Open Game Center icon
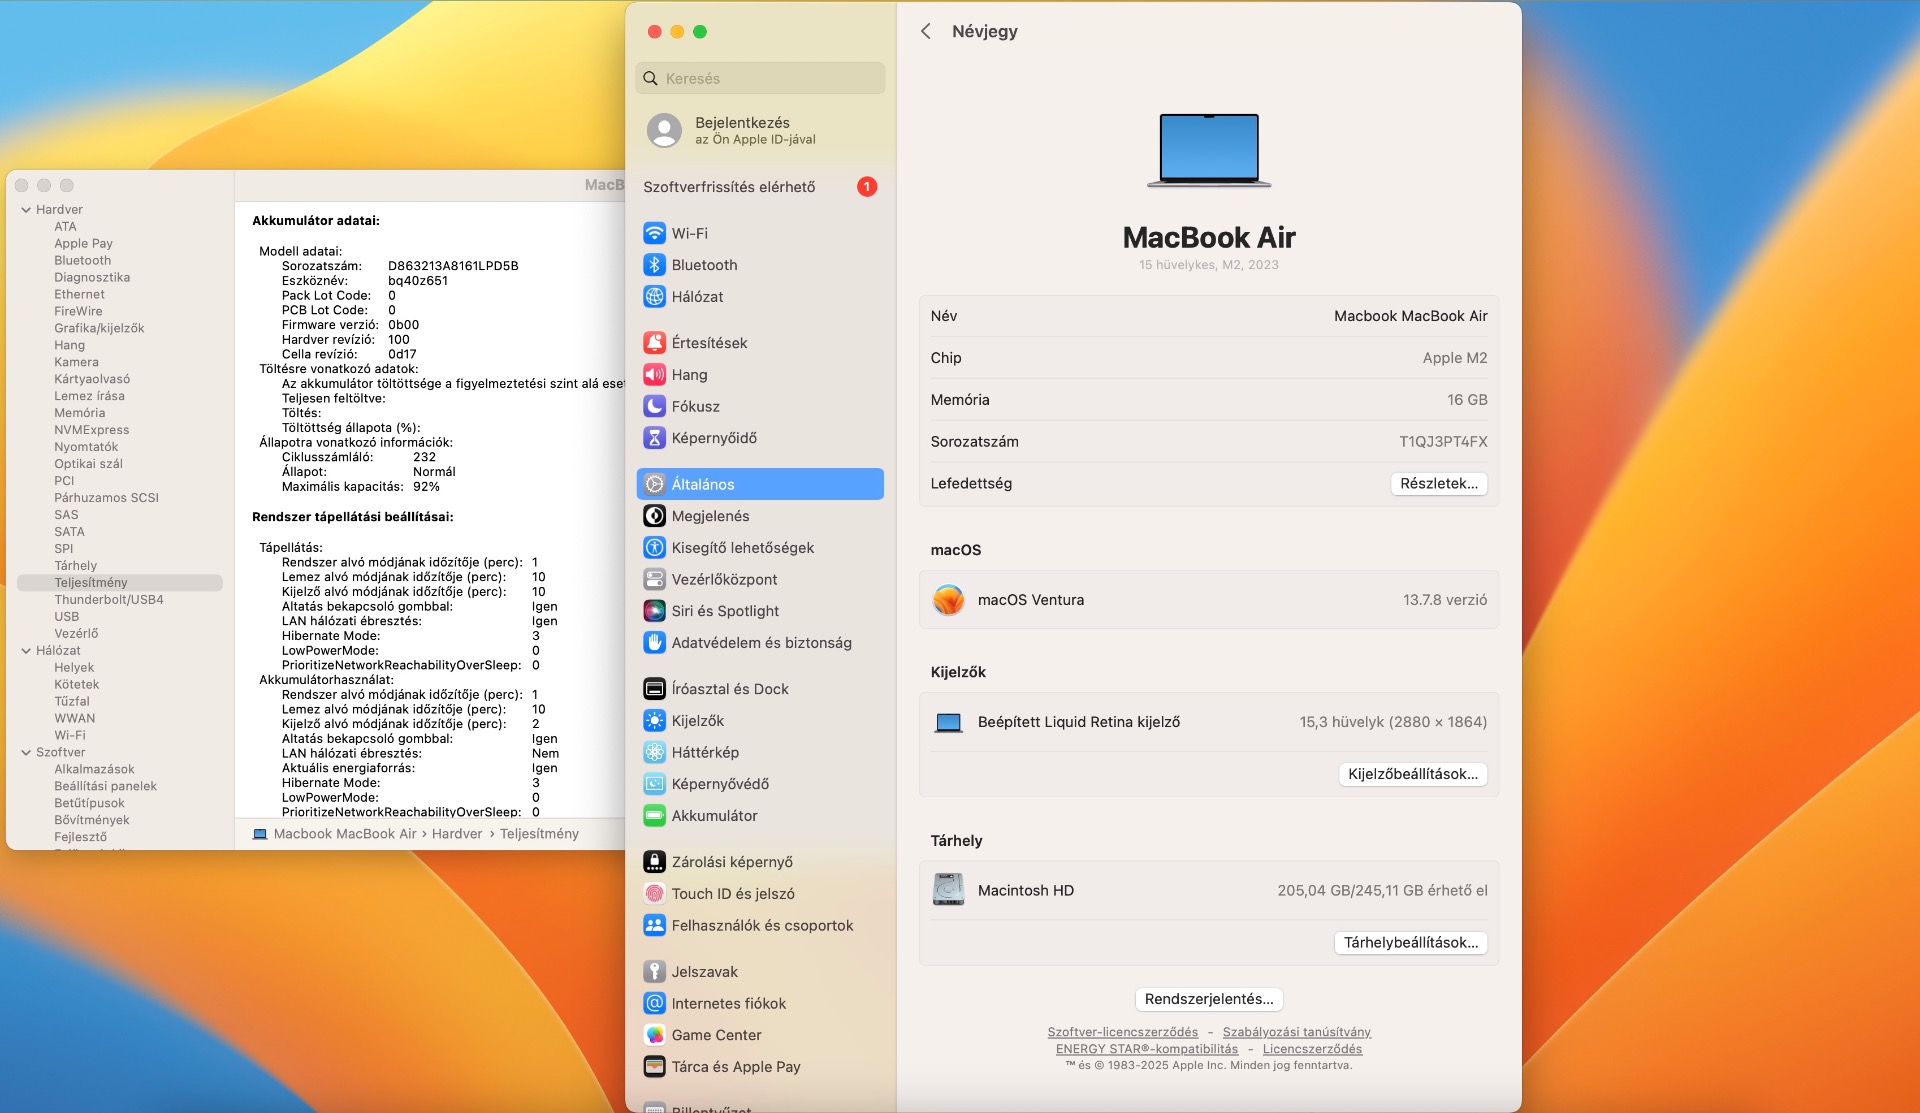 pyautogui.click(x=654, y=1035)
